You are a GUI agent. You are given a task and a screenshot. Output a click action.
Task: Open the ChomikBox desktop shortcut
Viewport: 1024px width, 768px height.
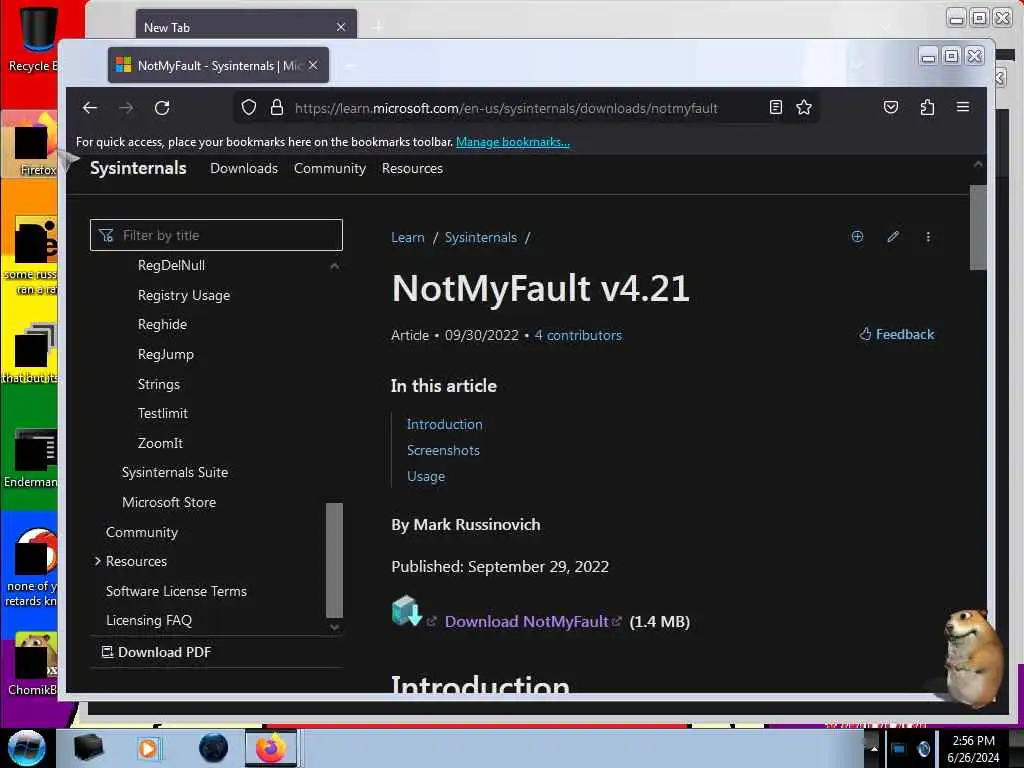[33, 663]
